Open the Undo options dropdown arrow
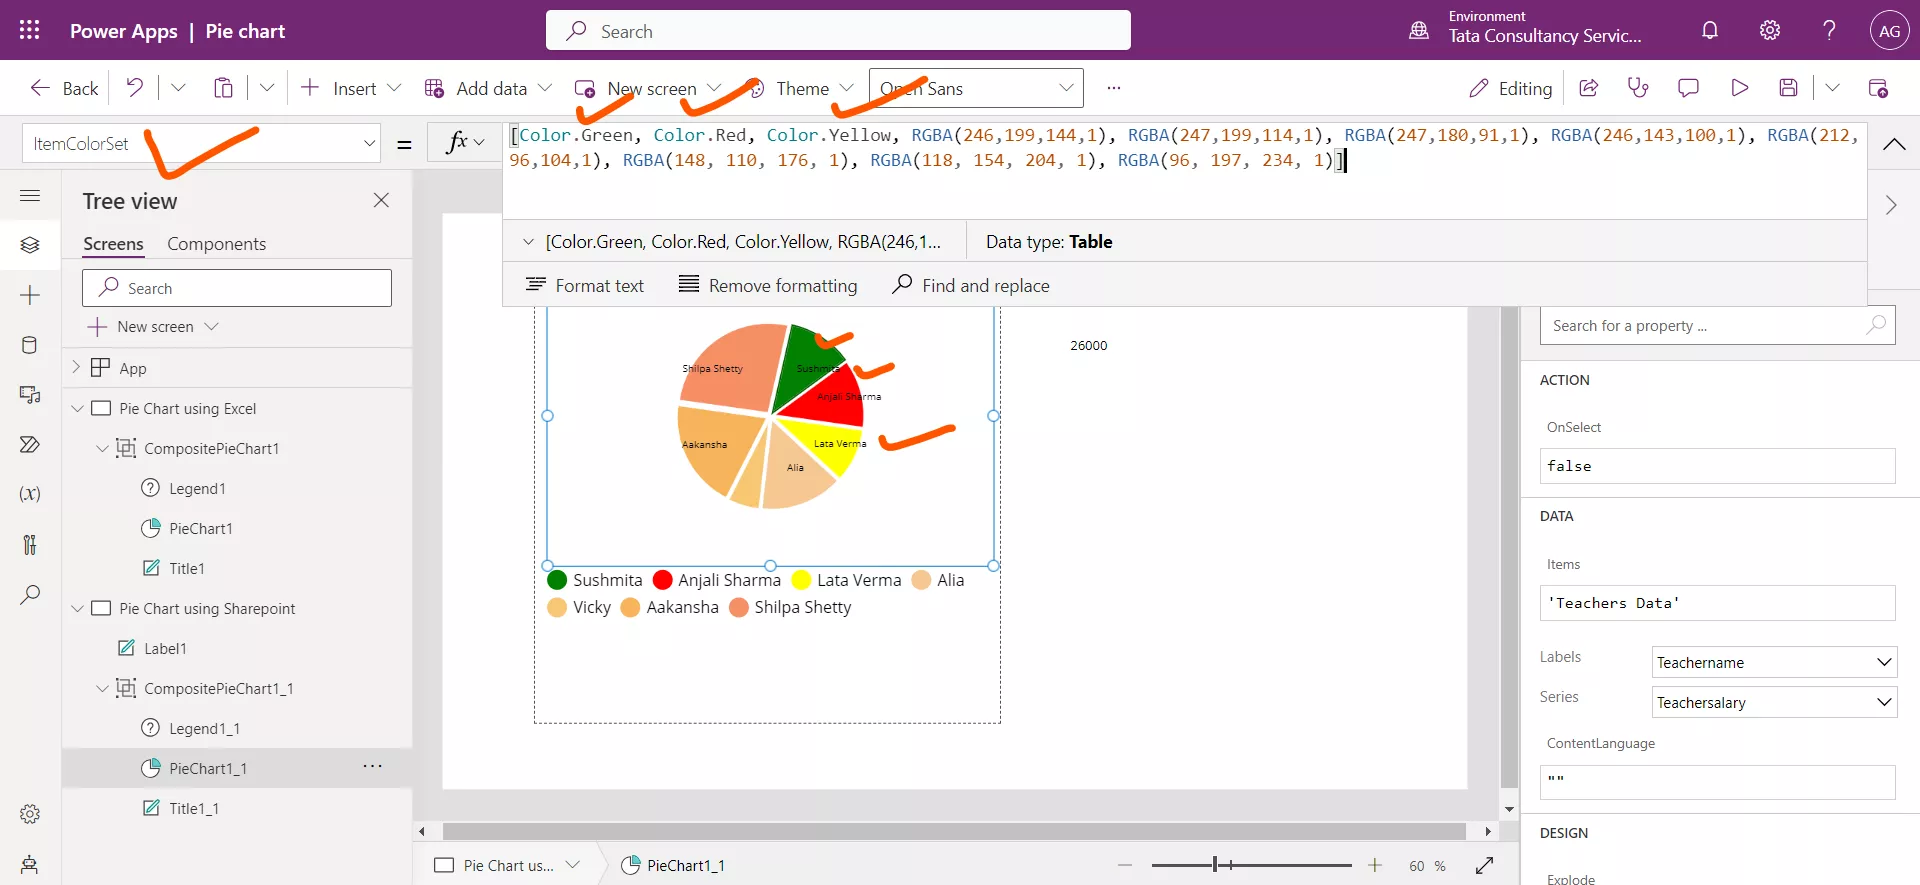The height and width of the screenshot is (885, 1920). pos(178,88)
